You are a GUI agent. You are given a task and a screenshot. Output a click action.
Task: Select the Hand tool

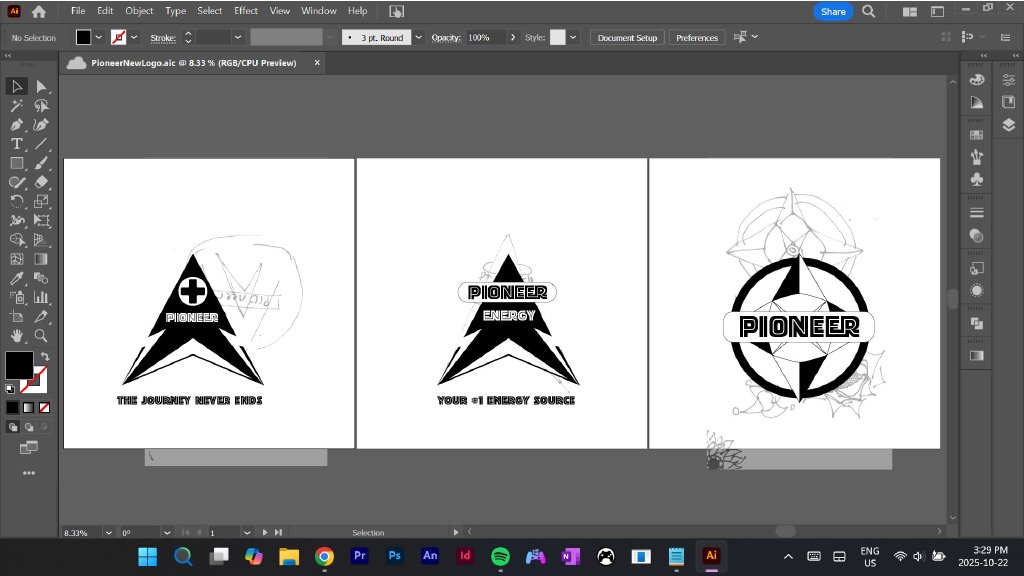coord(17,336)
